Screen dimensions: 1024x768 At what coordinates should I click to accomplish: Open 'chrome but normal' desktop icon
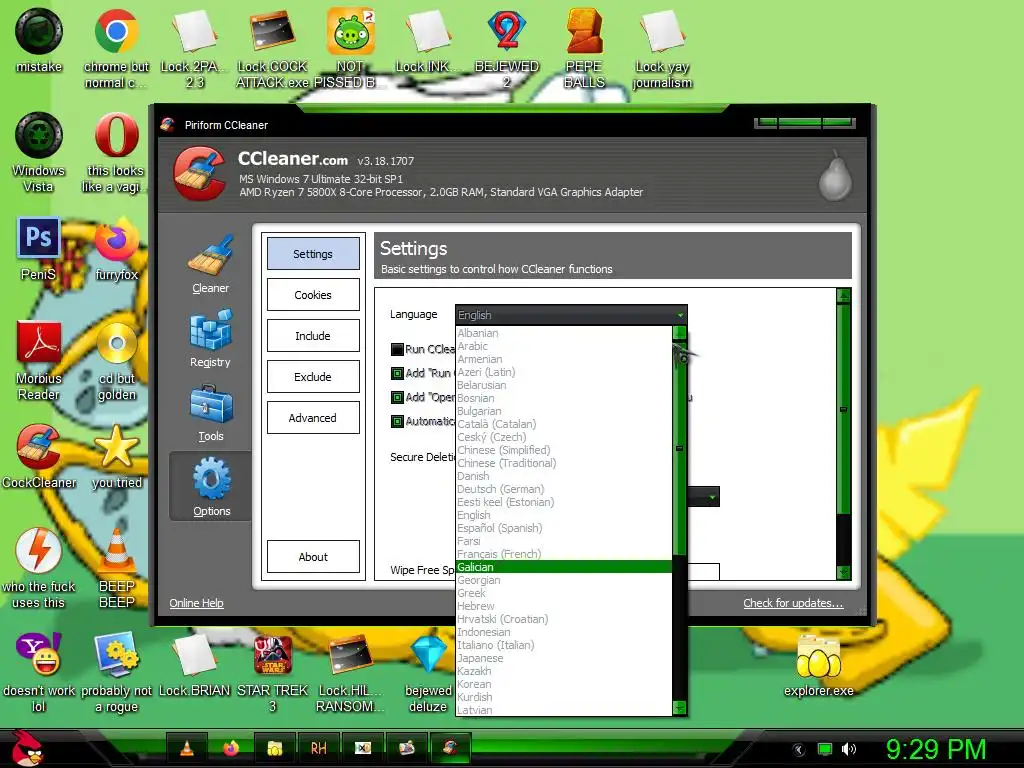(x=116, y=49)
